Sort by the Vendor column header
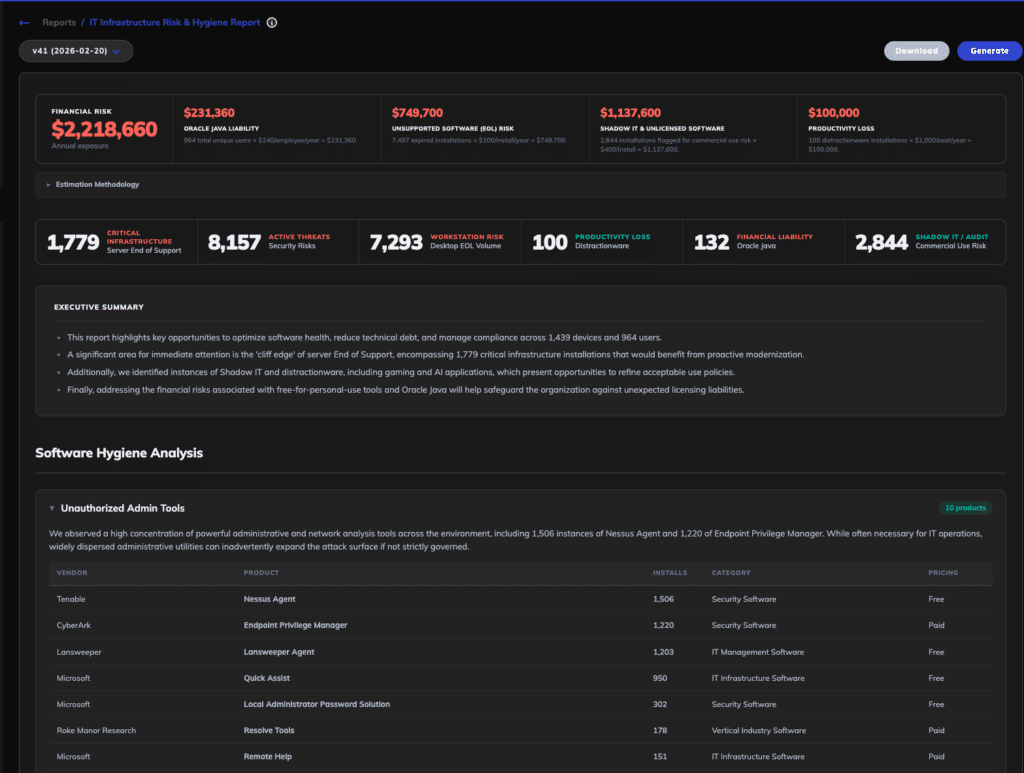Image resolution: width=1024 pixels, height=773 pixels. [x=72, y=573]
